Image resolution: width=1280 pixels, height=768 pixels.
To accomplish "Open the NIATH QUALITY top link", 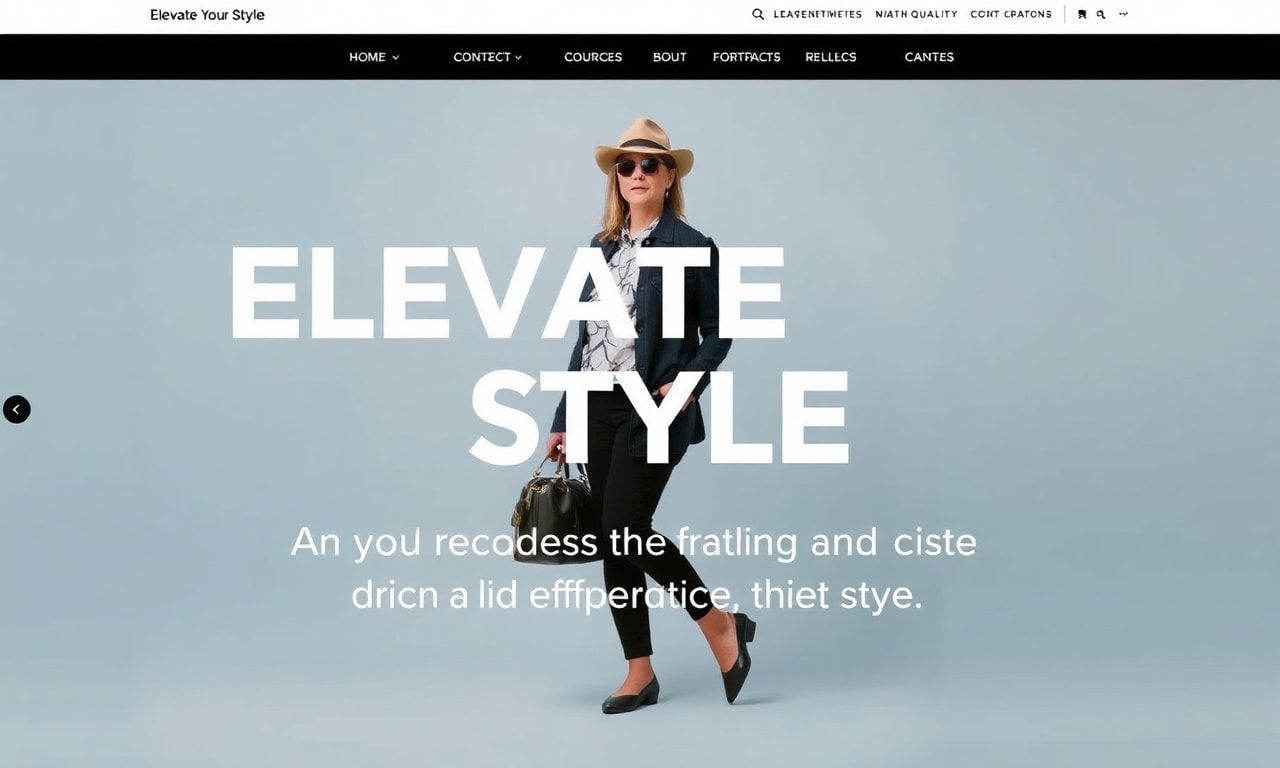I will coord(916,14).
